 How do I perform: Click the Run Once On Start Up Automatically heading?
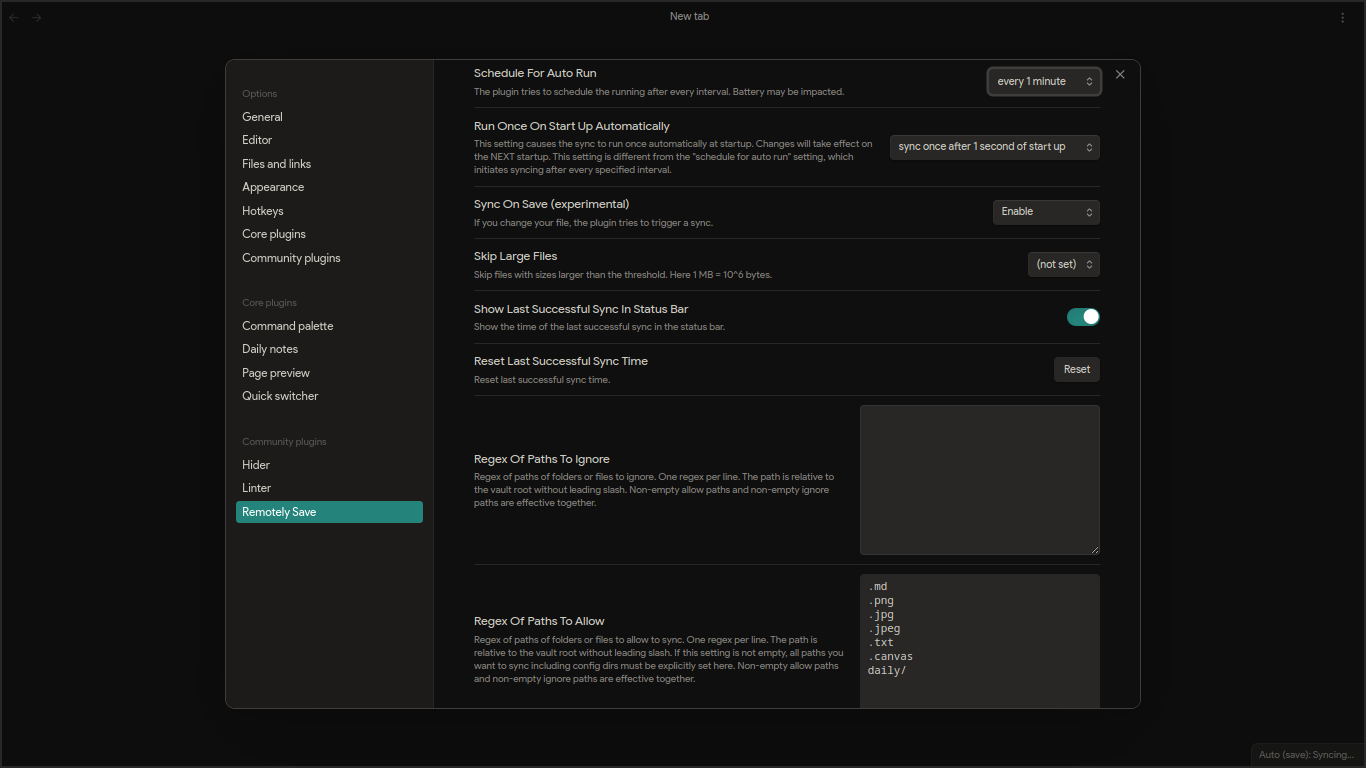(572, 126)
